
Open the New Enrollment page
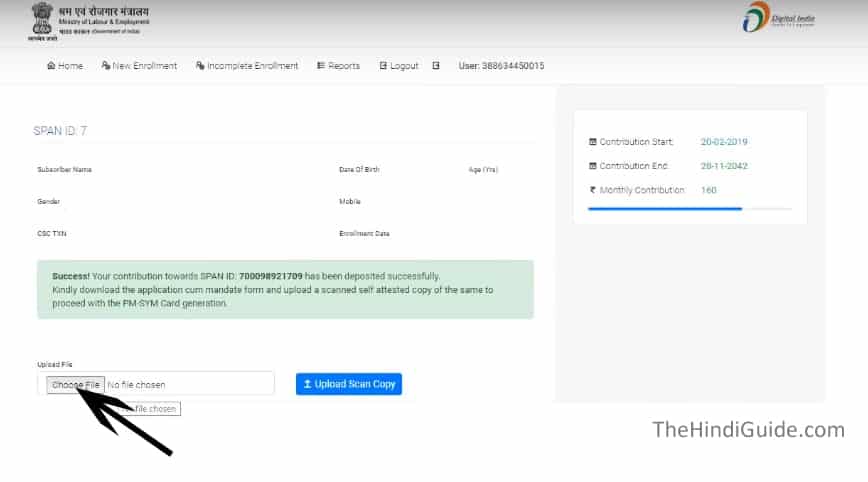[144, 66]
